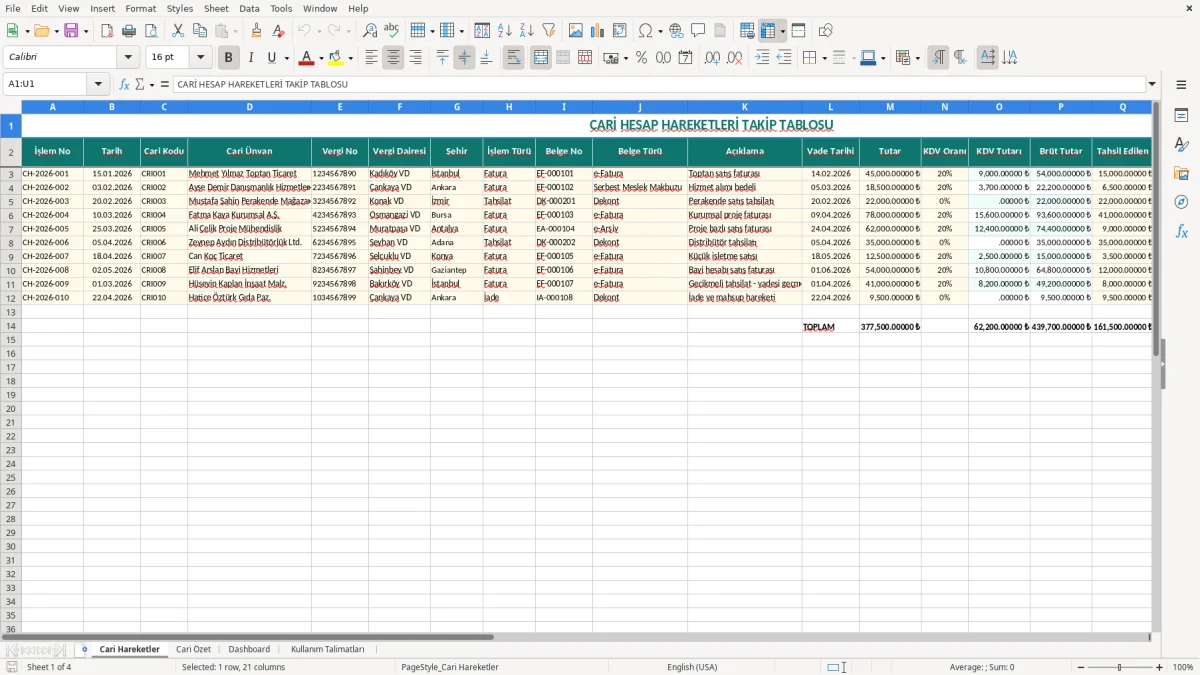1200x675 pixels.
Task: Toggle Italic formatting
Action: (251, 58)
